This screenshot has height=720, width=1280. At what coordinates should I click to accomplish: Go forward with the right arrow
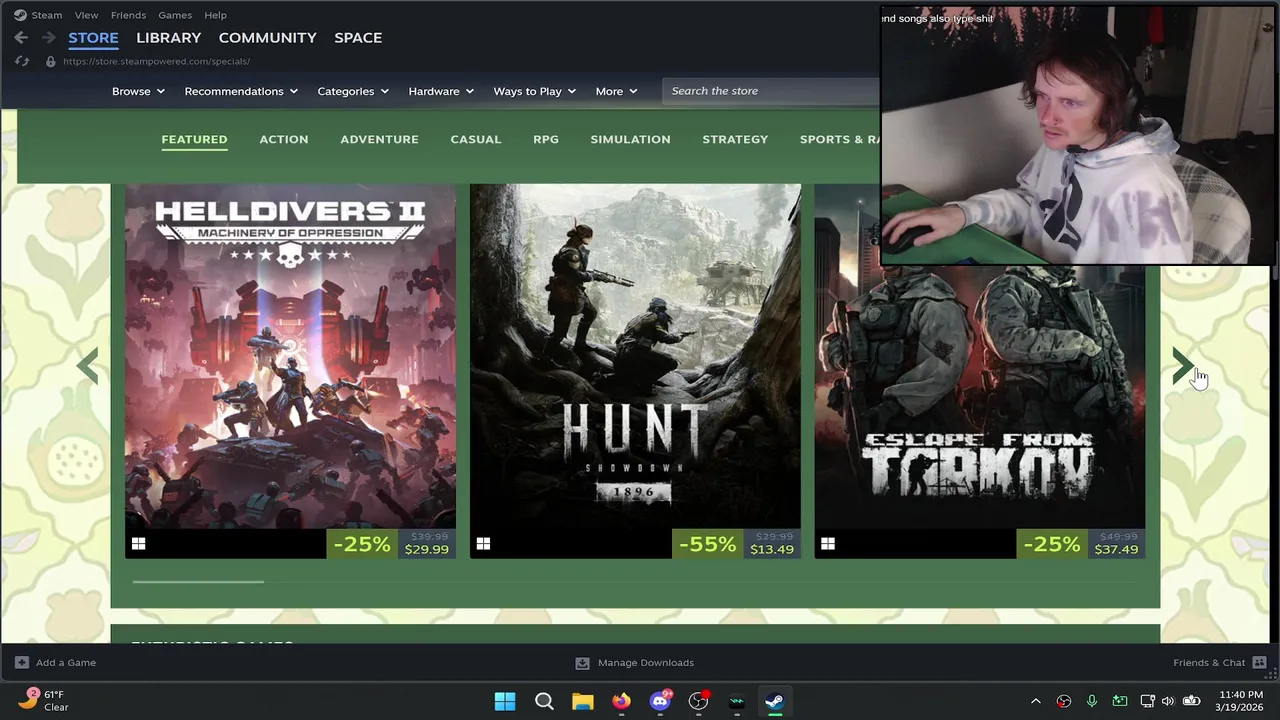[48, 38]
